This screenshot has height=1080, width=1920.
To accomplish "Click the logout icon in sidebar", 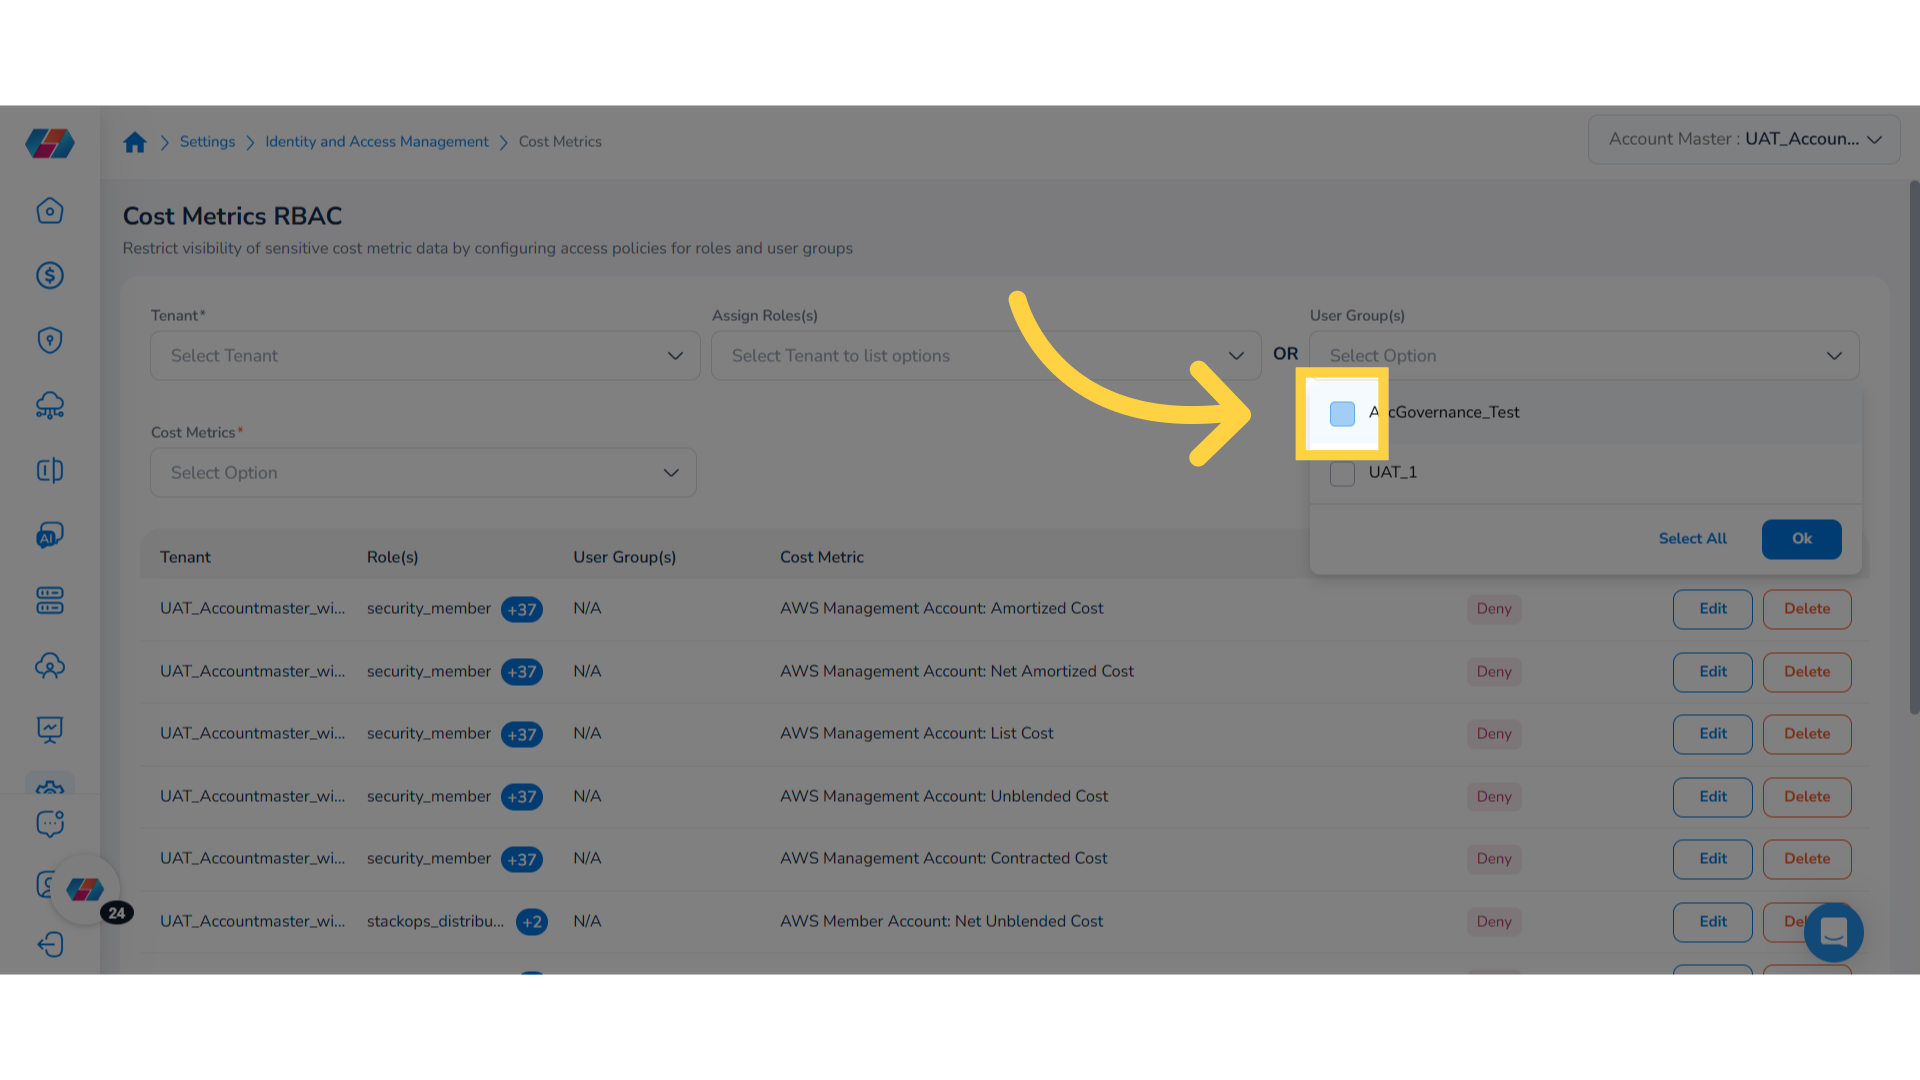I will (x=50, y=945).
